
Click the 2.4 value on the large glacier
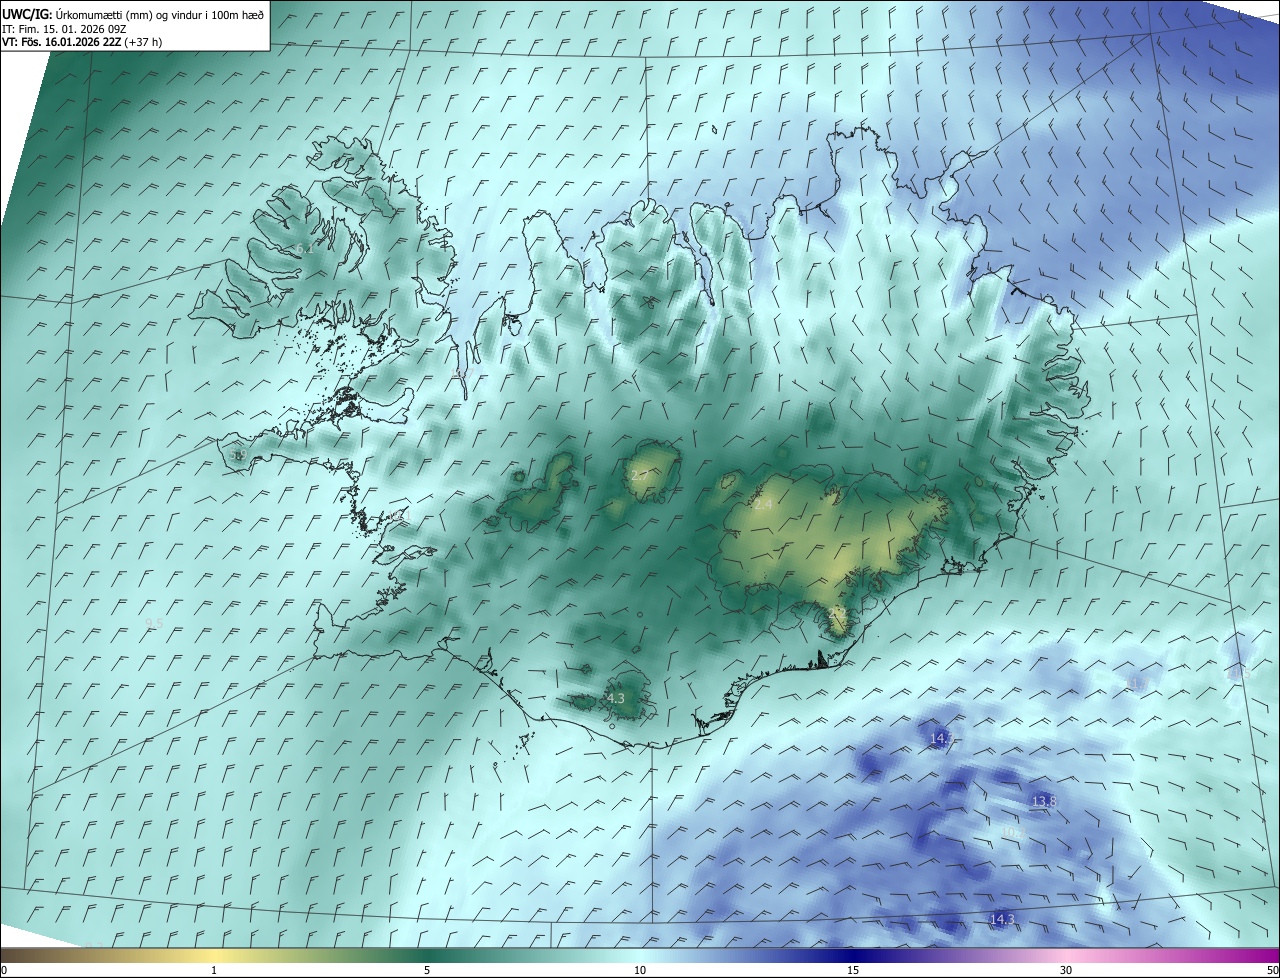[x=763, y=505]
